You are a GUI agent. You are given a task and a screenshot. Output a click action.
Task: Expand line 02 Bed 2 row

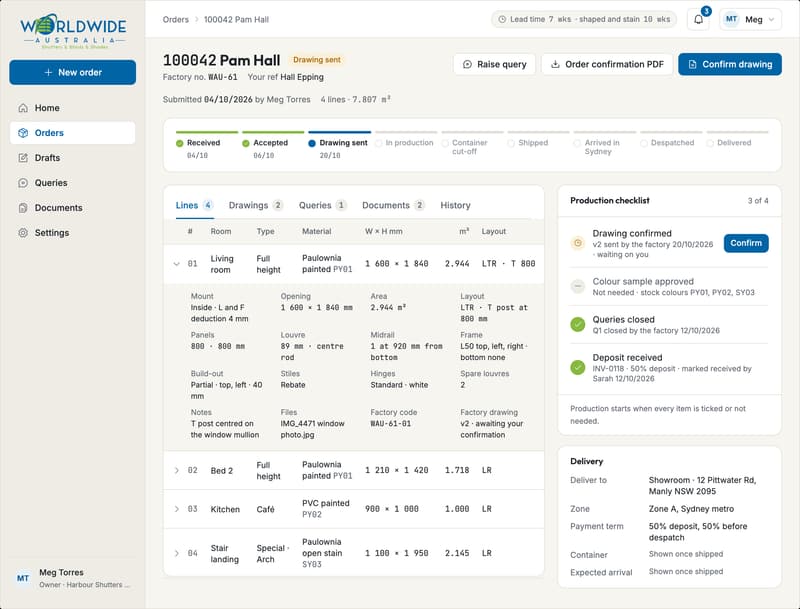coord(177,470)
